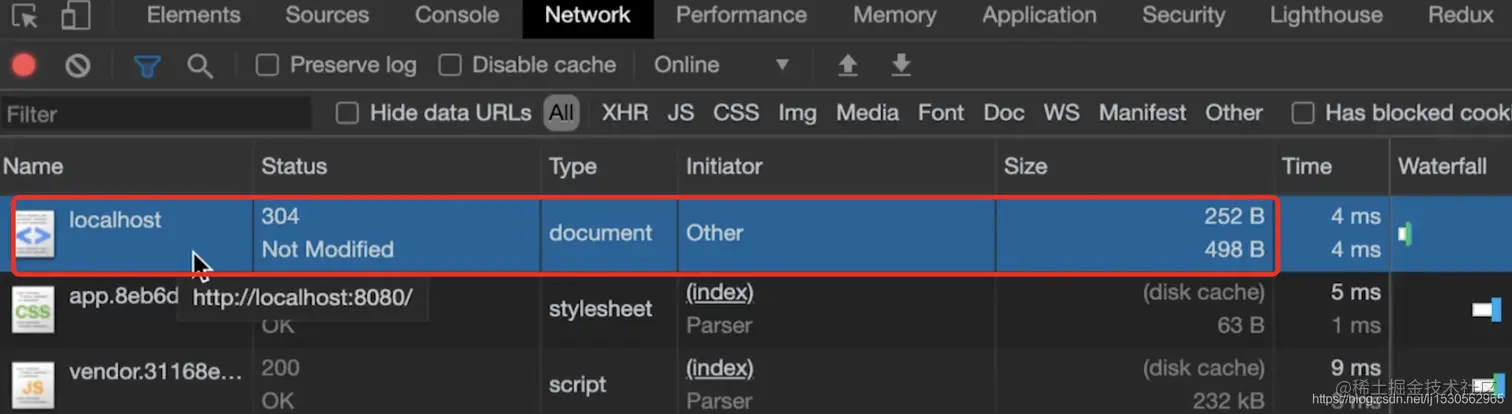This screenshot has height=414, width=1512.
Task: Select the localhost request row name
Action: (x=115, y=220)
